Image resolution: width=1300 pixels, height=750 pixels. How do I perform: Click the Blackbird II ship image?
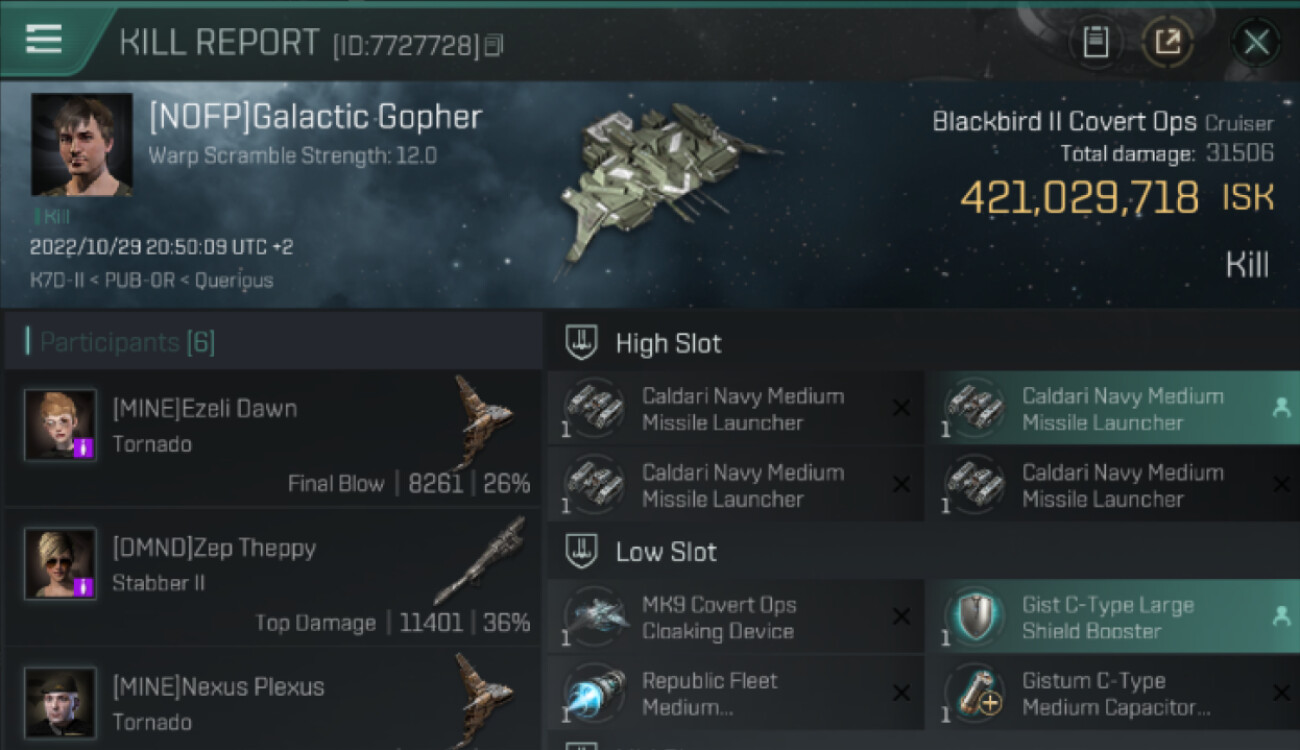(661, 180)
